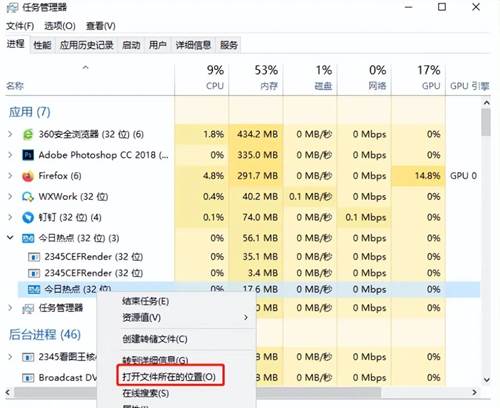Collapse the 今日热点 process group
The height and width of the screenshot is (408, 500).
(10, 238)
